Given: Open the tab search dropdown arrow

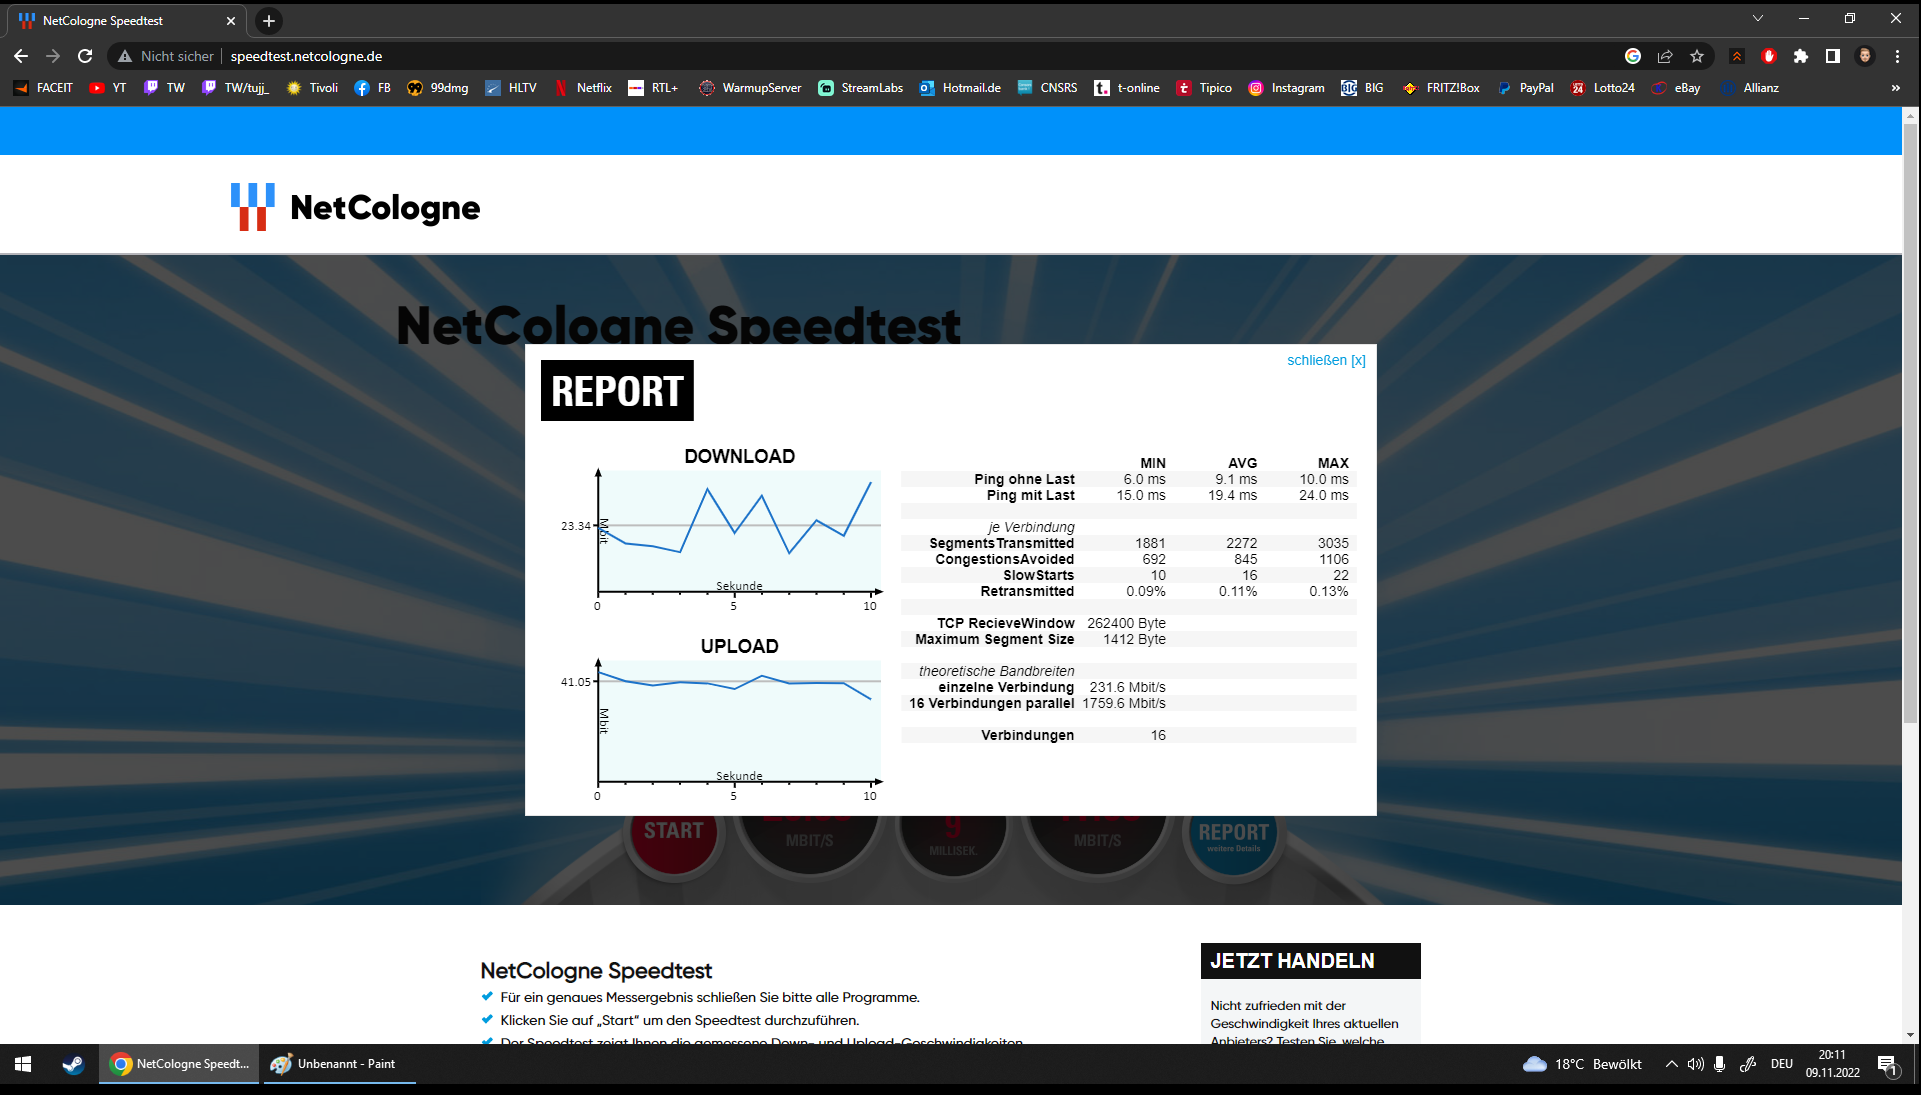Looking at the screenshot, I should coord(1757,18).
